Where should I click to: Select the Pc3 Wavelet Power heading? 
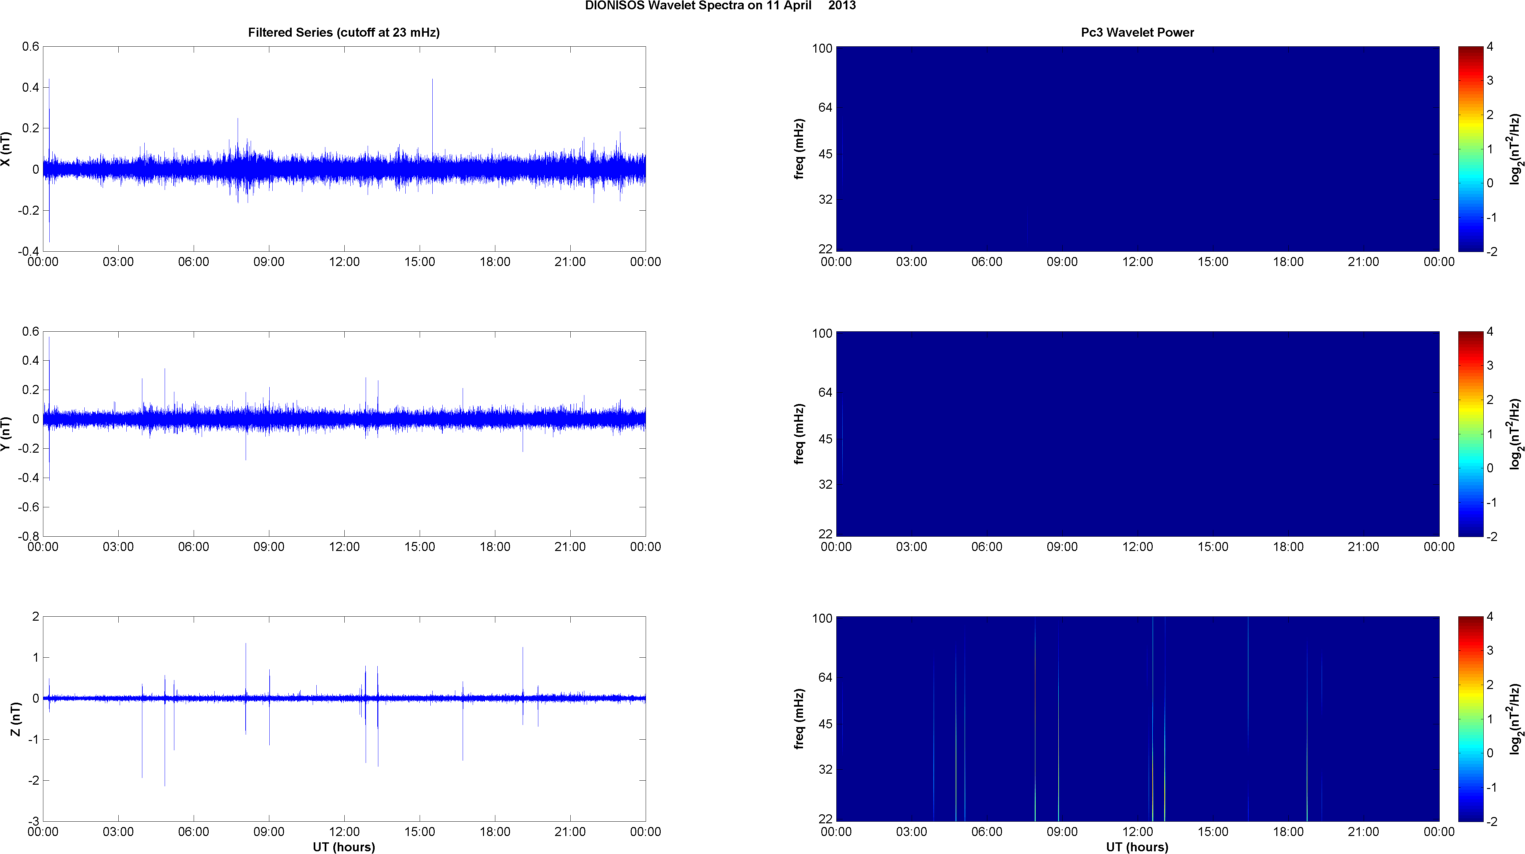[x=1137, y=32]
